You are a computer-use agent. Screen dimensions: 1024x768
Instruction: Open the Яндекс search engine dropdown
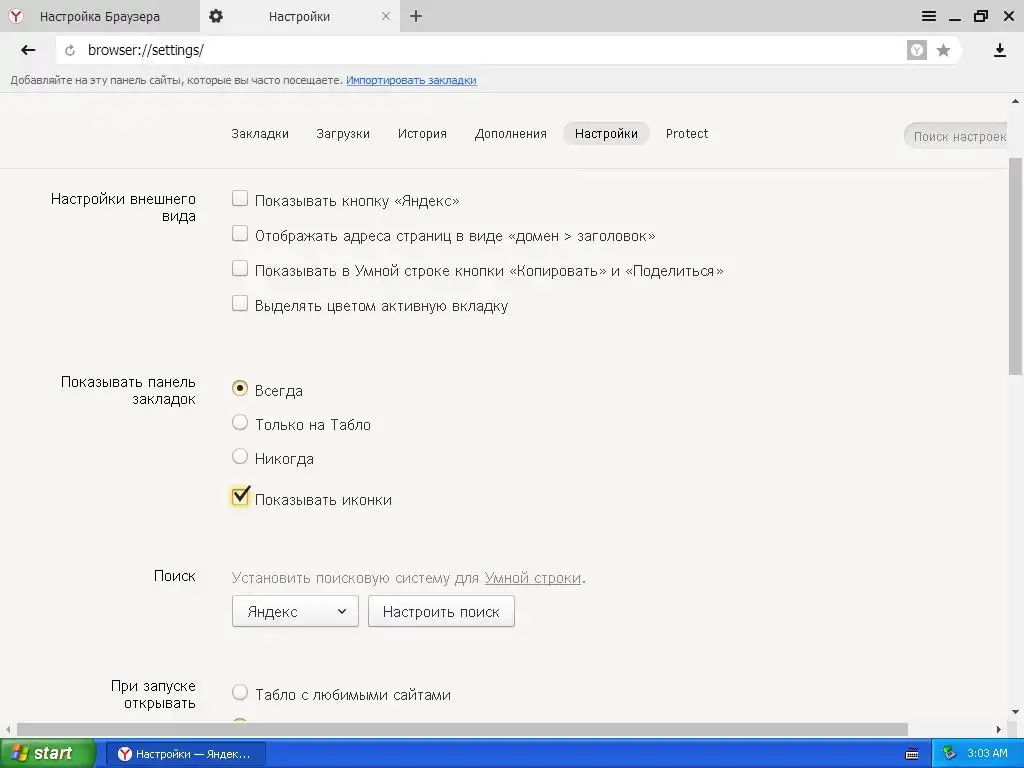295,611
